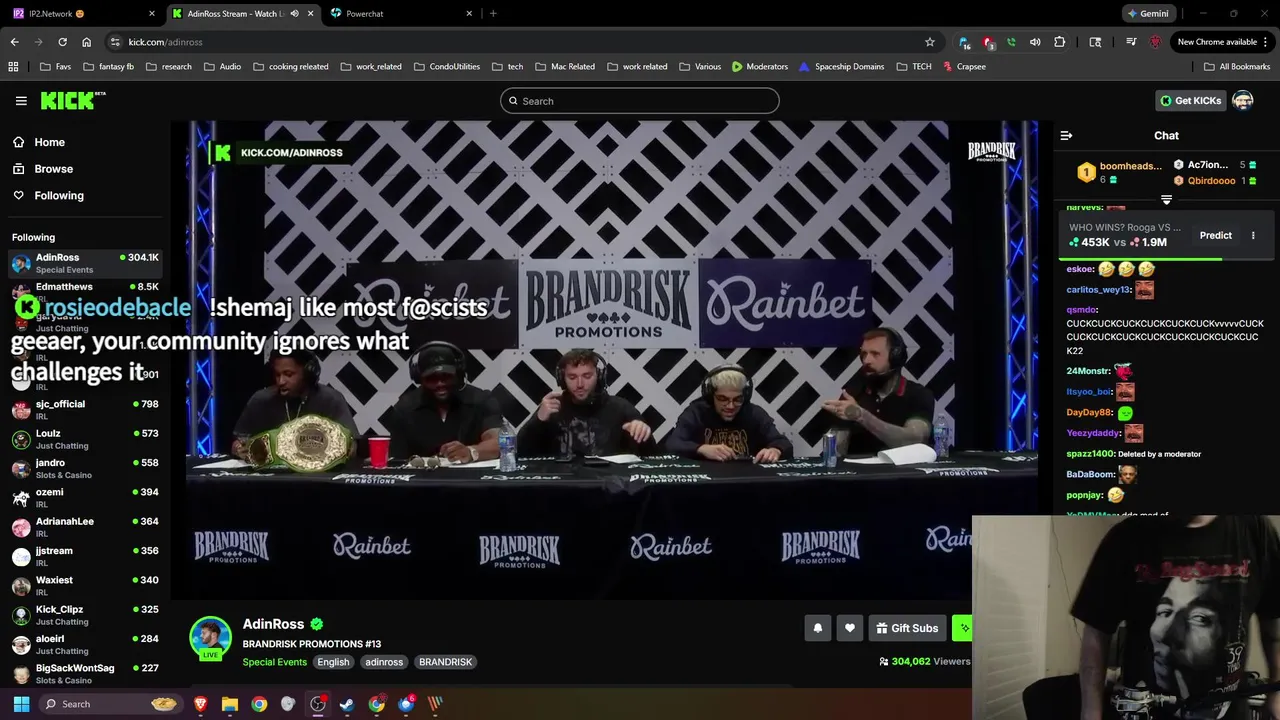Image resolution: width=1280 pixels, height=720 pixels.
Task: Switch to IP2.Network browser tab
Action: (84, 14)
